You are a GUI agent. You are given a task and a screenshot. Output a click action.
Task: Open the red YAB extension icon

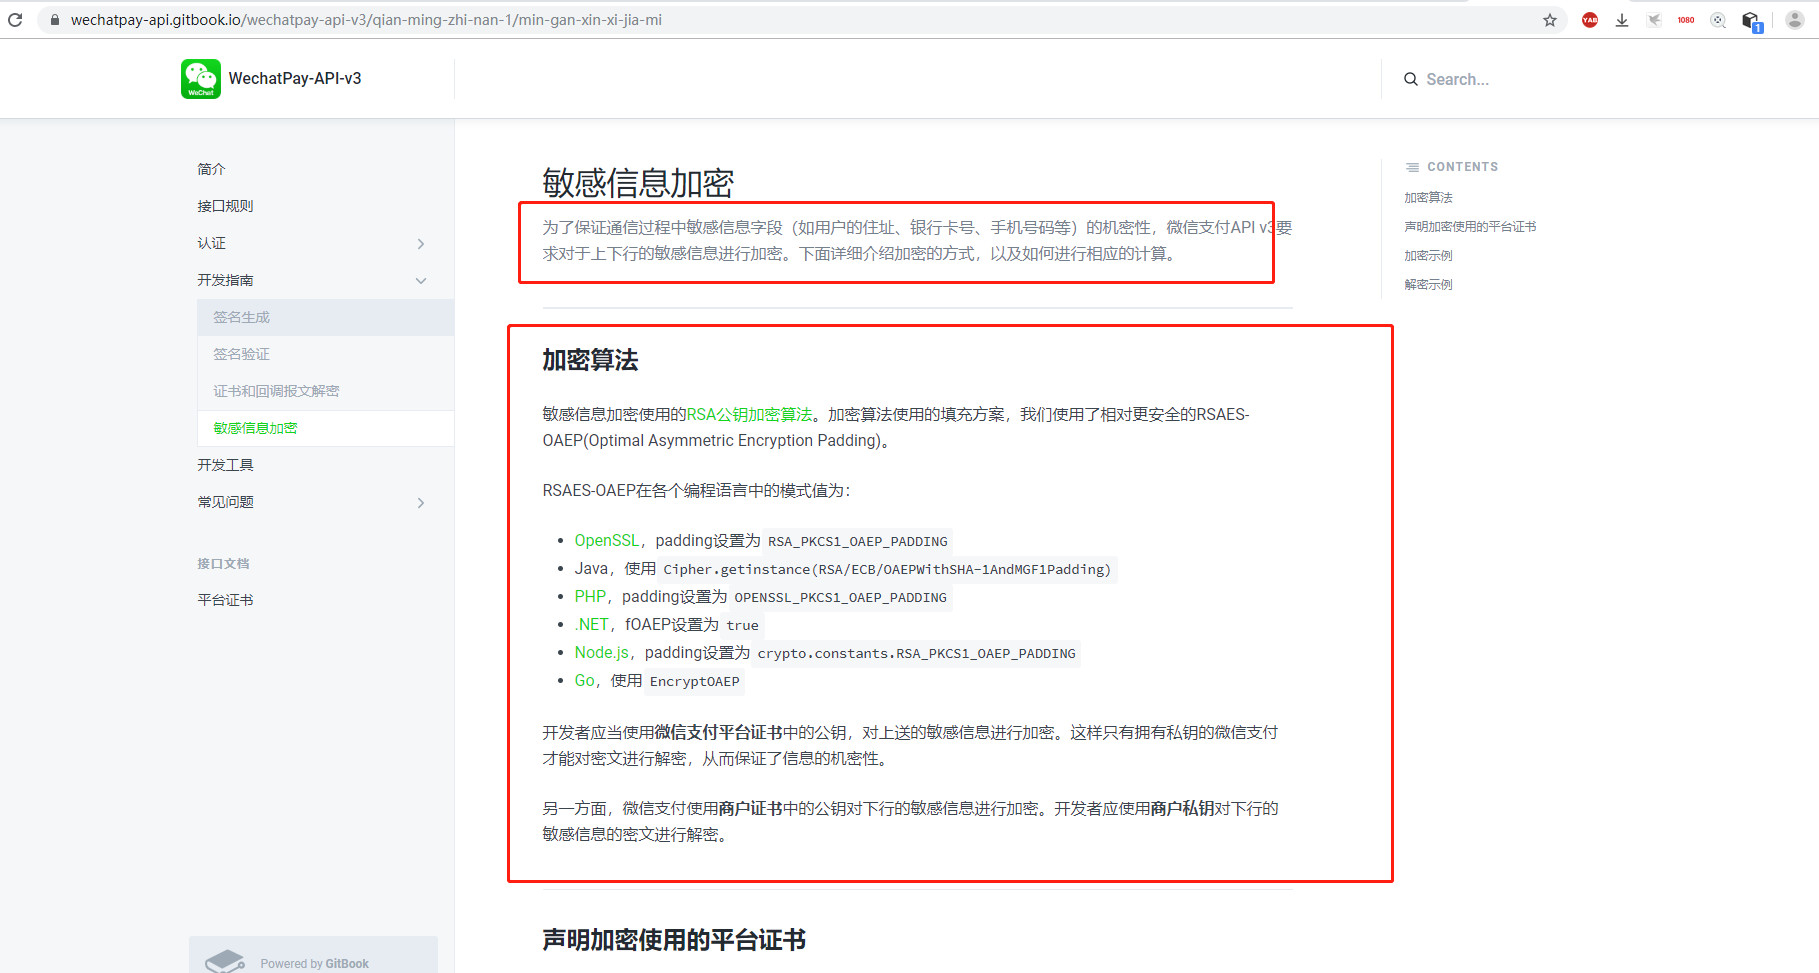click(x=1590, y=20)
